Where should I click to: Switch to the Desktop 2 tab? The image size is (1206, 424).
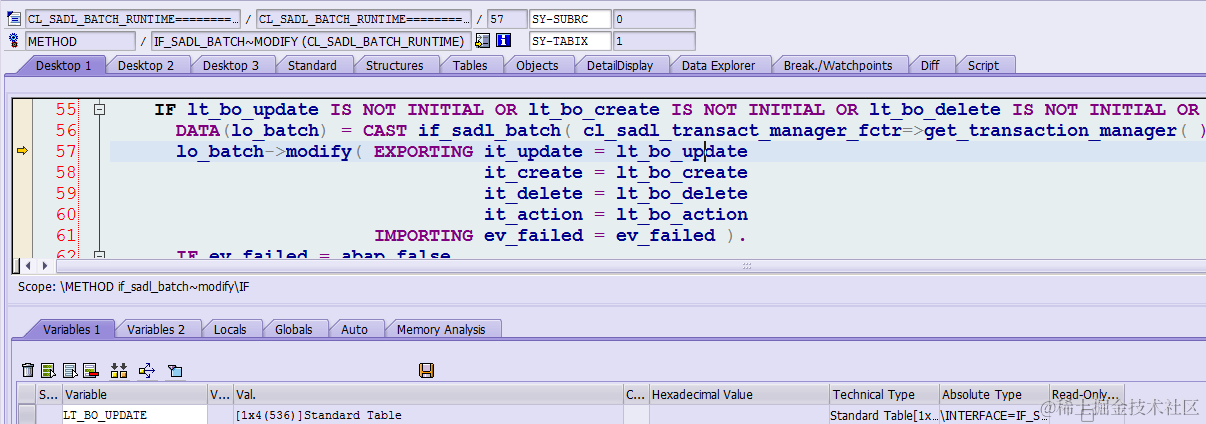(x=146, y=65)
